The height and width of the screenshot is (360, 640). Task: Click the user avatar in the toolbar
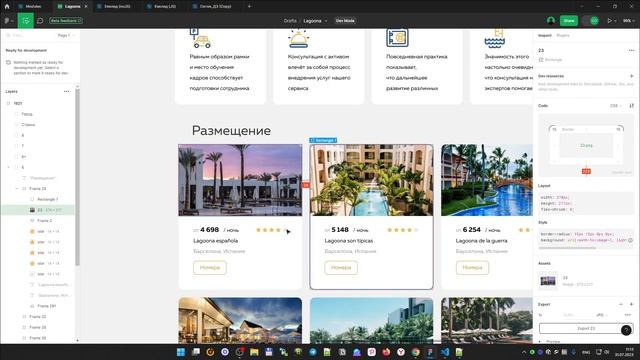[551, 20]
